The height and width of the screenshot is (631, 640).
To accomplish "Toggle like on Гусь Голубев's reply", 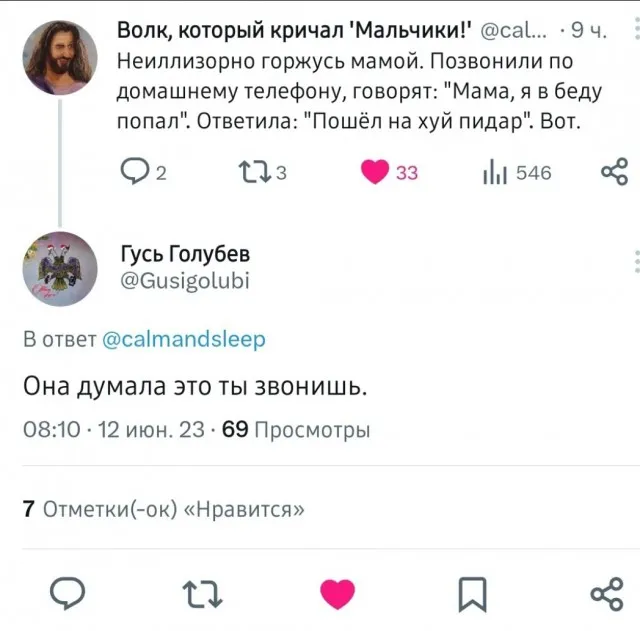I will click(x=337, y=595).
